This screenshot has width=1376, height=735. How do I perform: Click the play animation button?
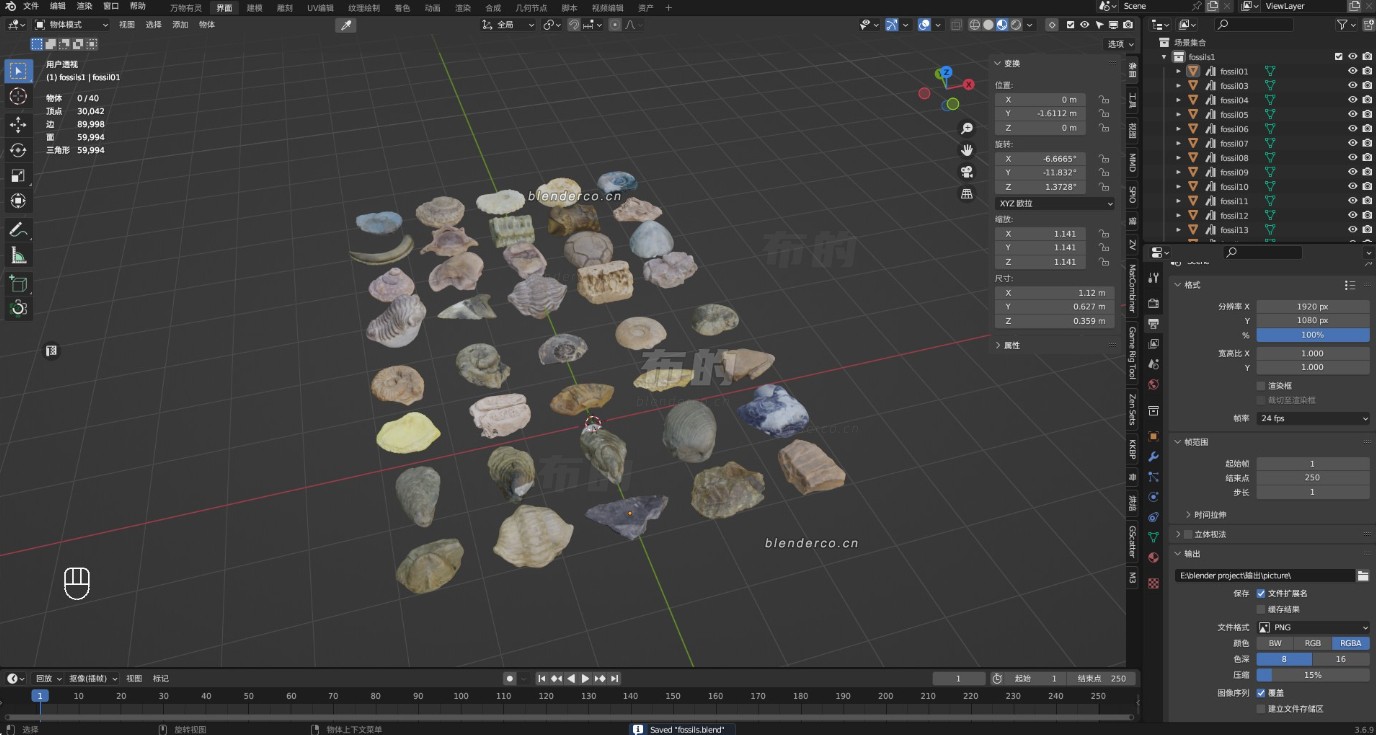[x=586, y=678]
